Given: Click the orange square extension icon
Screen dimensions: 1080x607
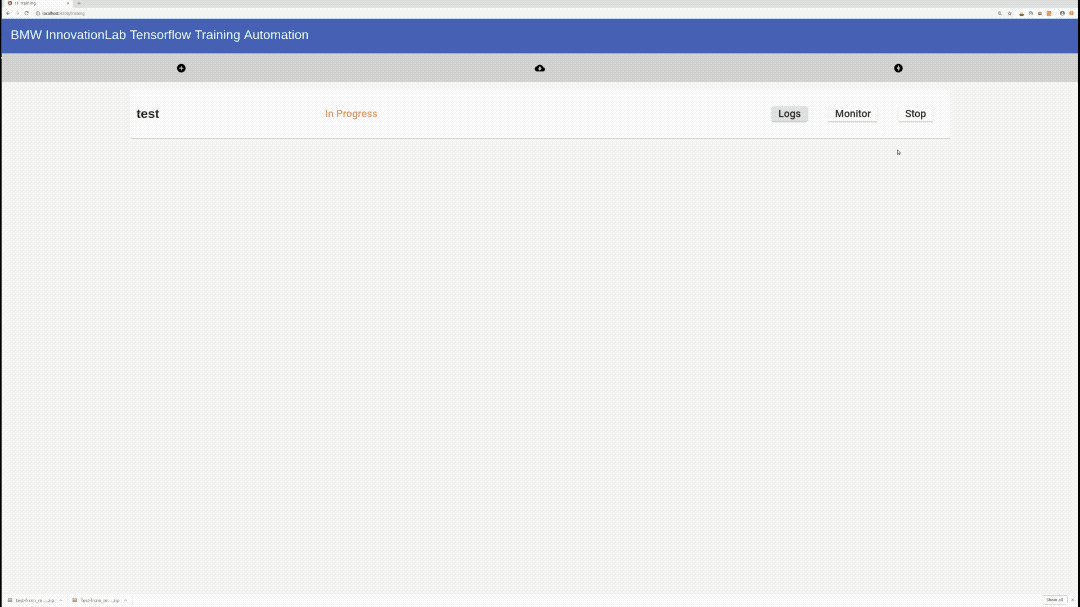Looking at the screenshot, I should pyautogui.click(x=1049, y=13).
